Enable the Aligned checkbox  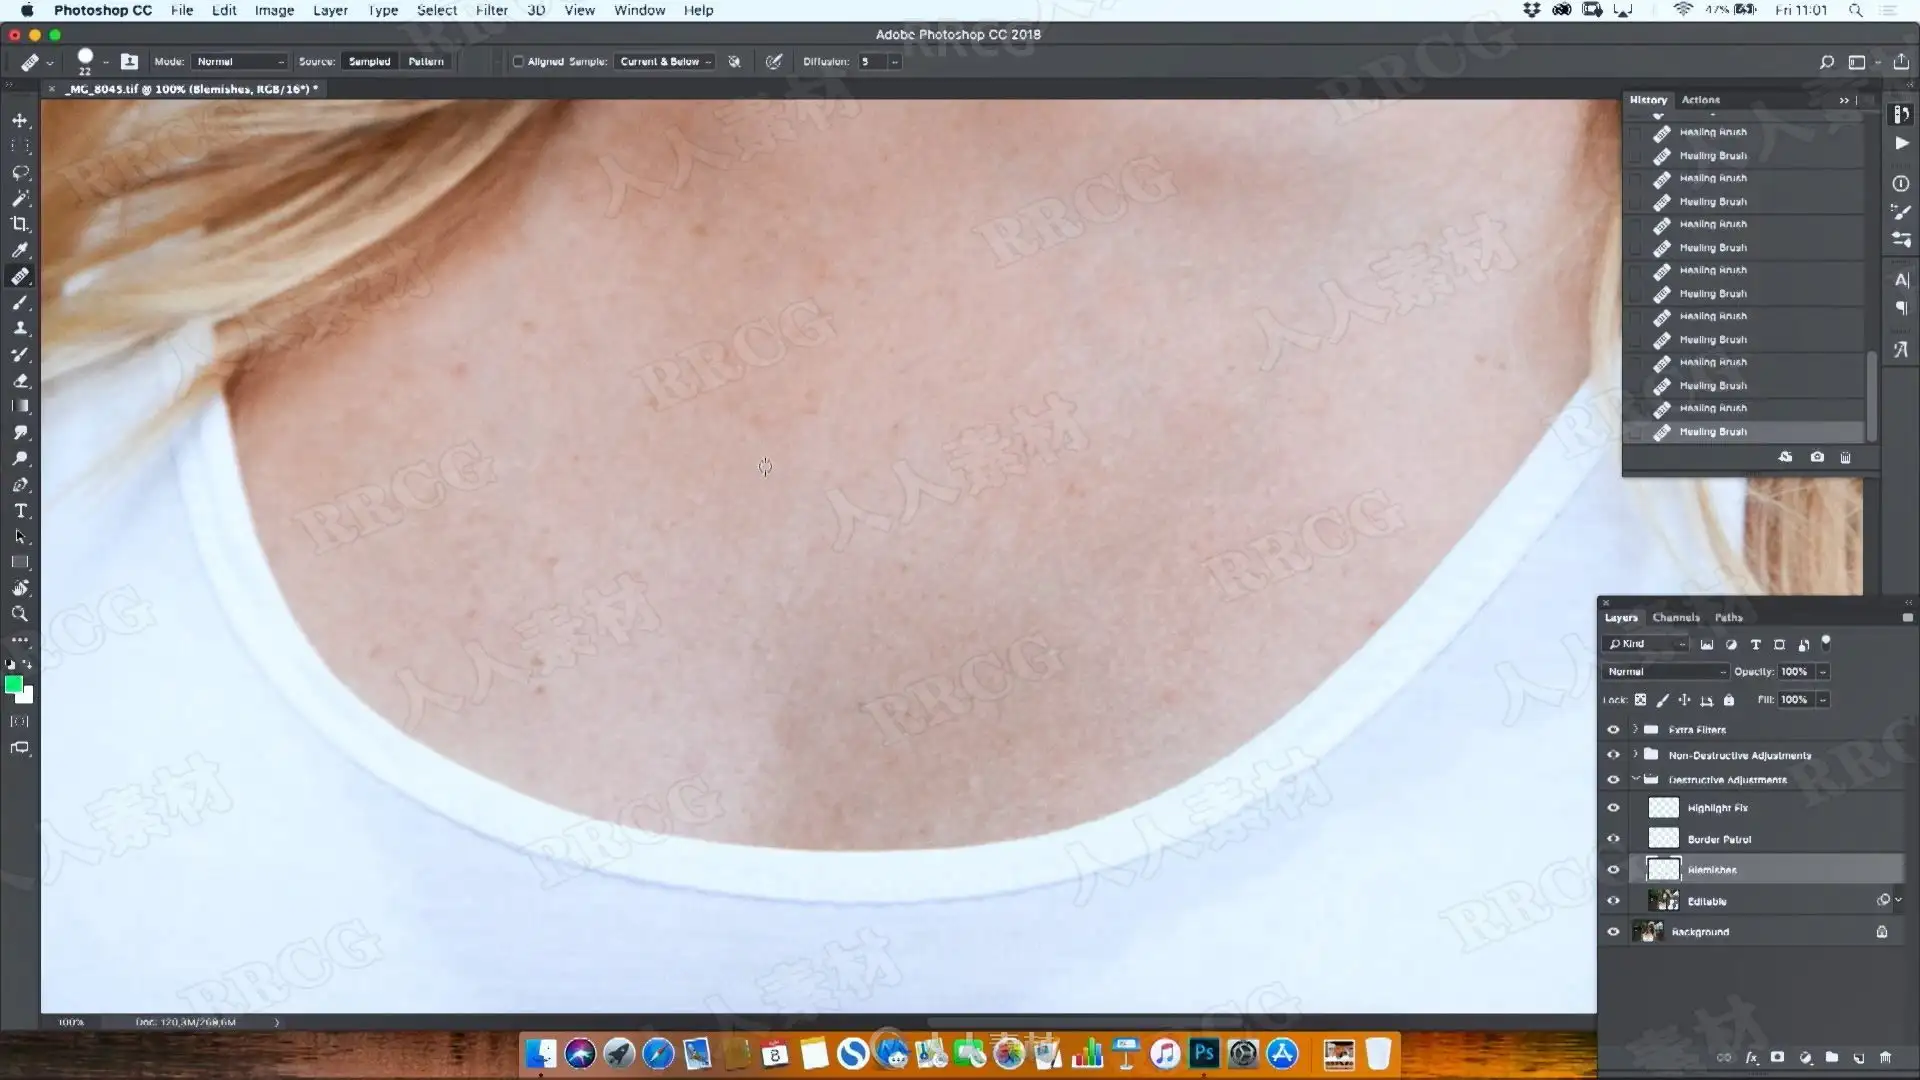518,62
